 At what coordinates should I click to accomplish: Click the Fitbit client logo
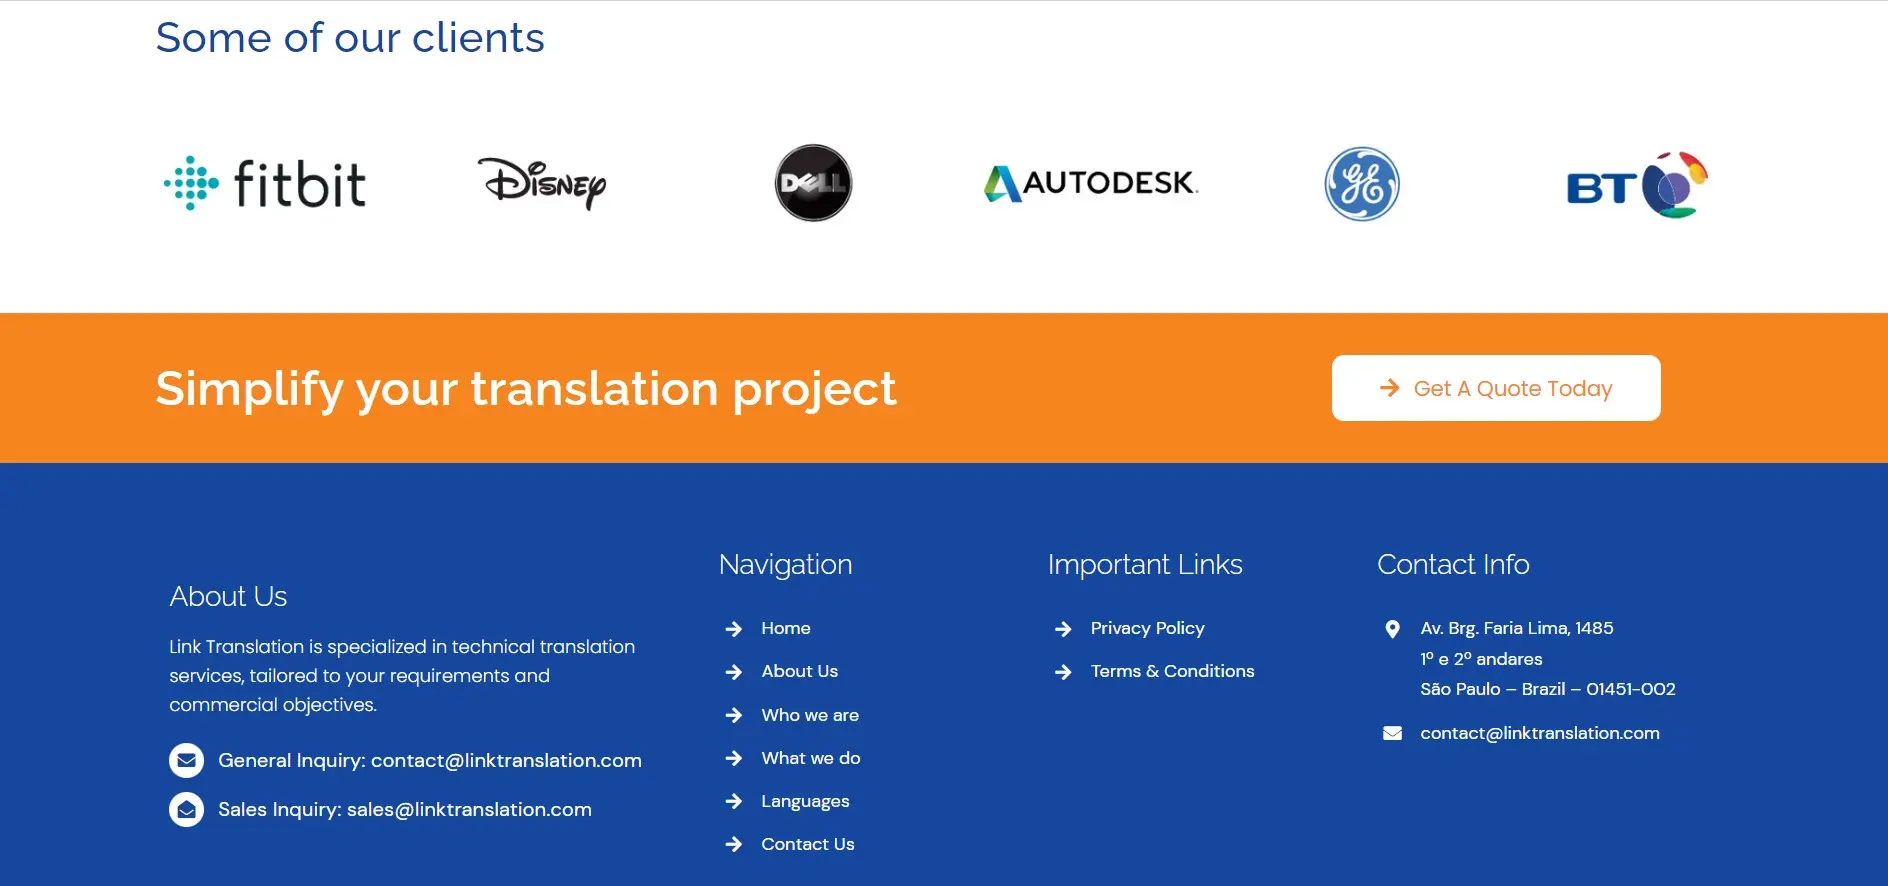pyautogui.click(x=265, y=184)
